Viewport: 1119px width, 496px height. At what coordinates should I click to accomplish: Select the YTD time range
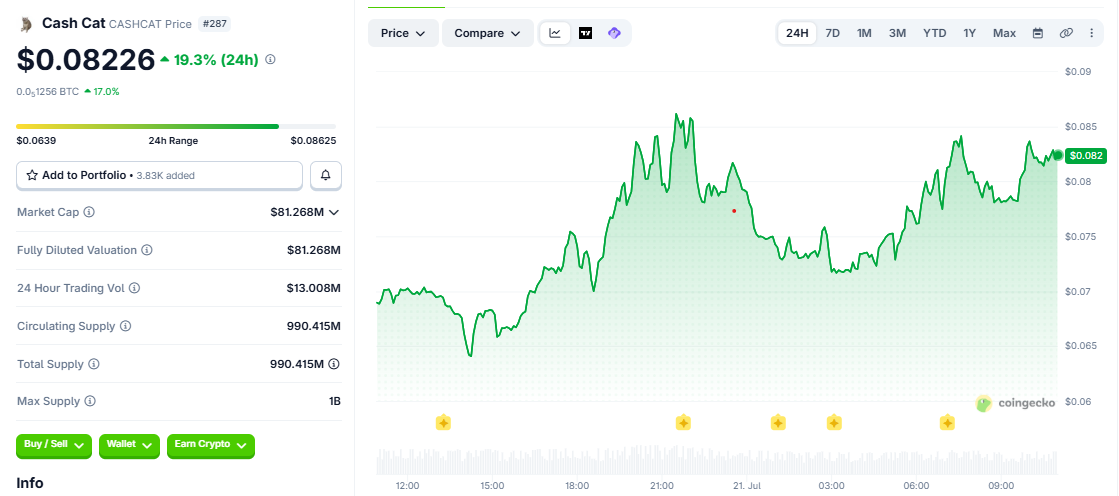[x=934, y=33]
